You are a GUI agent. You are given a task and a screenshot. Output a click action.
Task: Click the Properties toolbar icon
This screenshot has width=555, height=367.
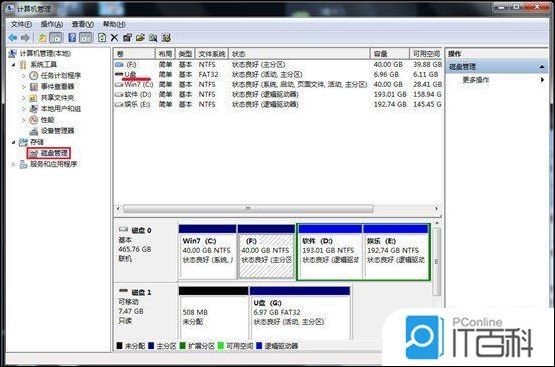tap(127, 38)
